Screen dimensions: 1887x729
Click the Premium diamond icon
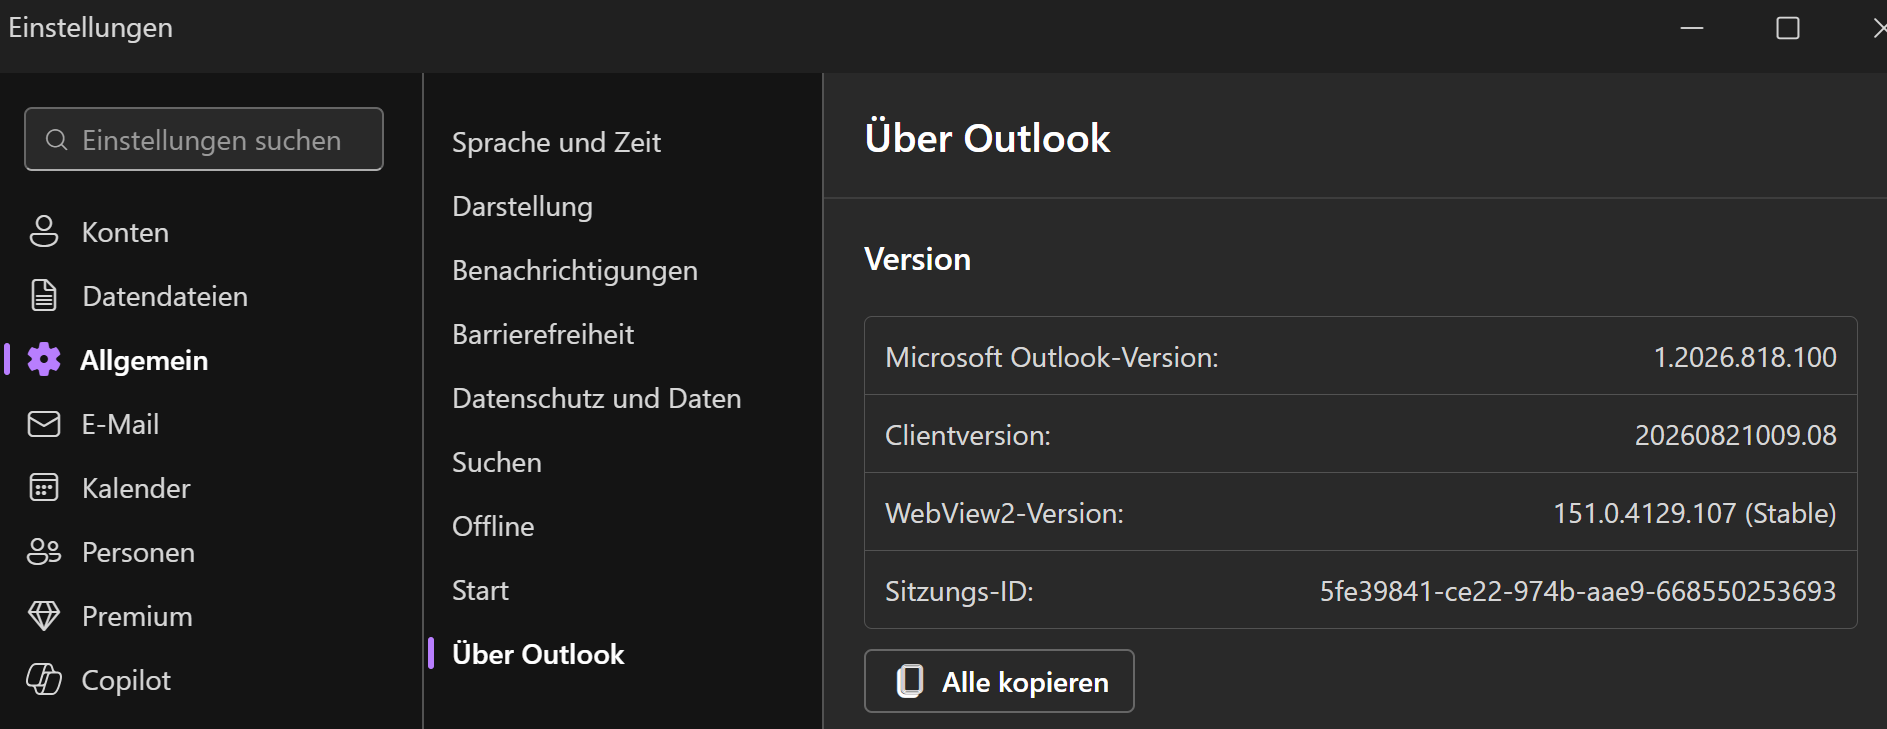[x=44, y=615]
